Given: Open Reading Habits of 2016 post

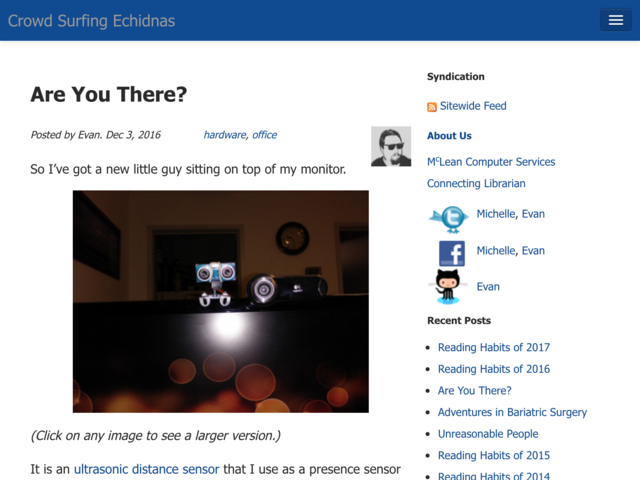Looking at the screenshot, I should [x=494, y=369].
